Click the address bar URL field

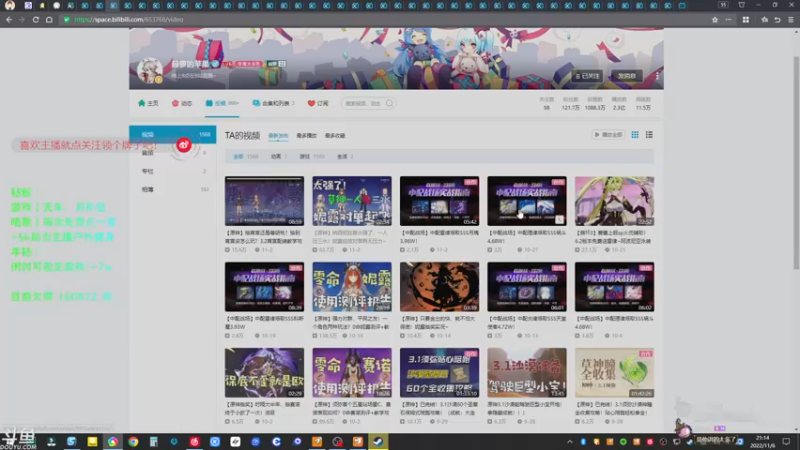[x=383, y=19]
